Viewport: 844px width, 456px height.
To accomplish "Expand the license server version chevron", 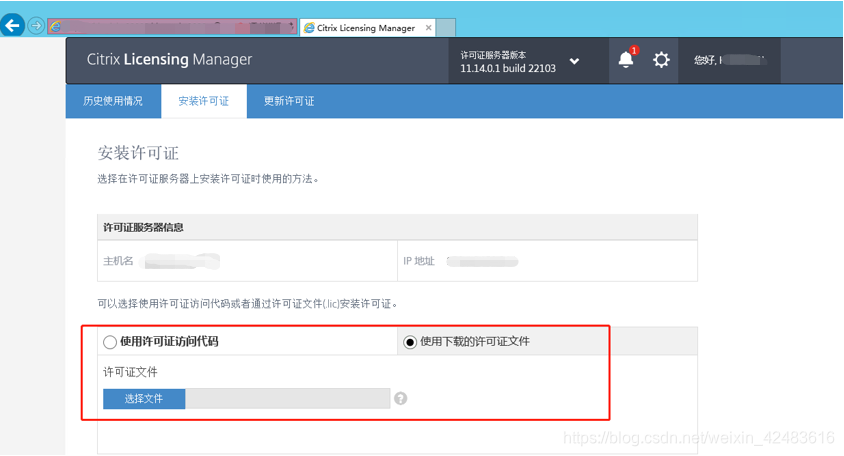I will [575, 61].
